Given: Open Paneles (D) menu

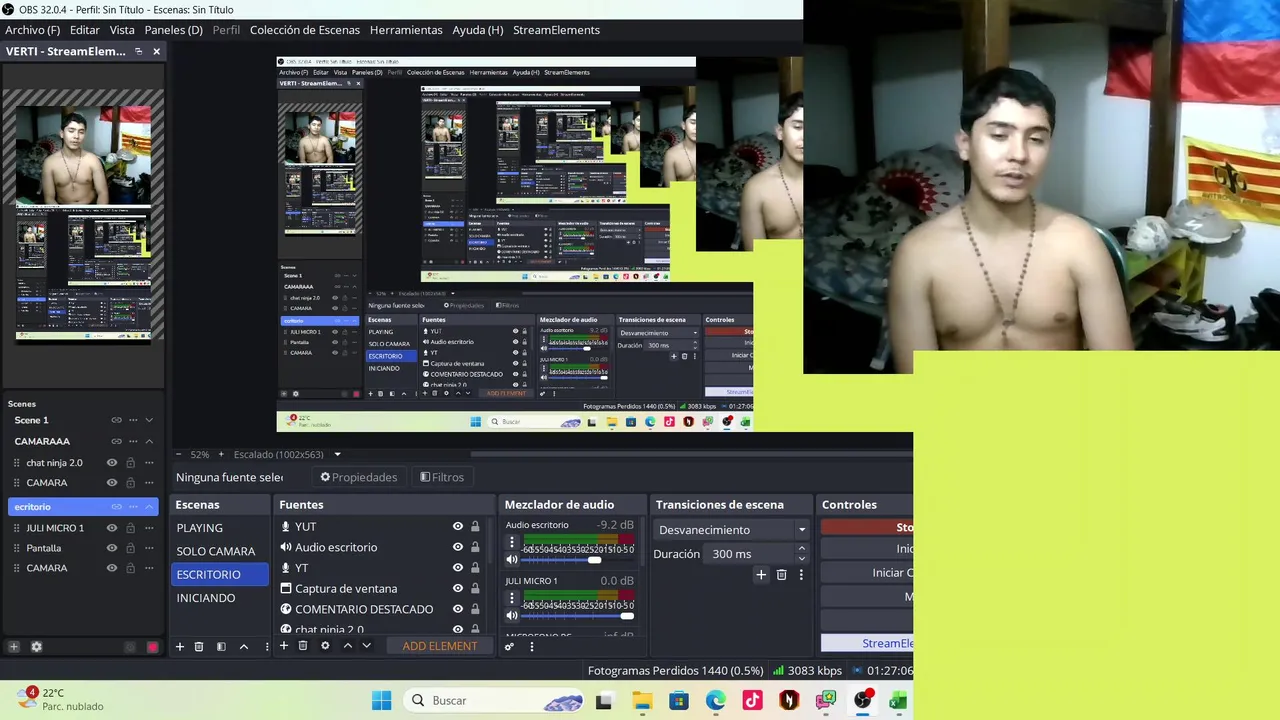Looking at the screenshot, I should click(173, 30).
